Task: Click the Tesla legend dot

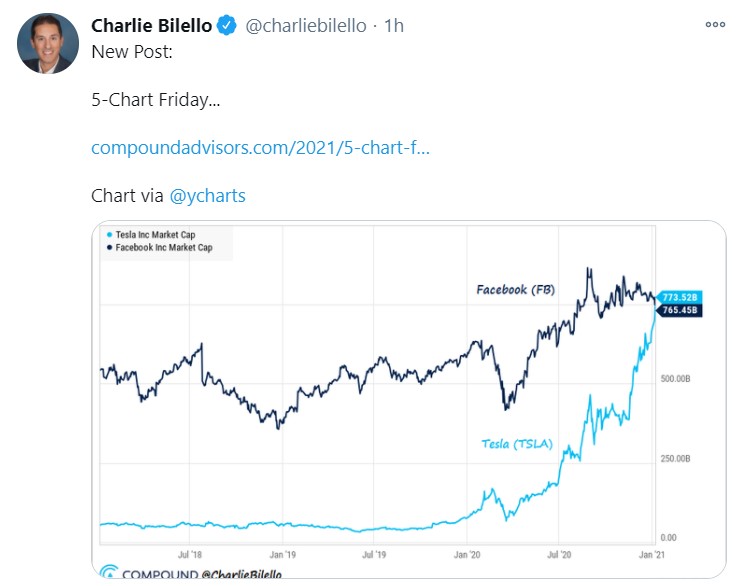Action: [109, 234]
